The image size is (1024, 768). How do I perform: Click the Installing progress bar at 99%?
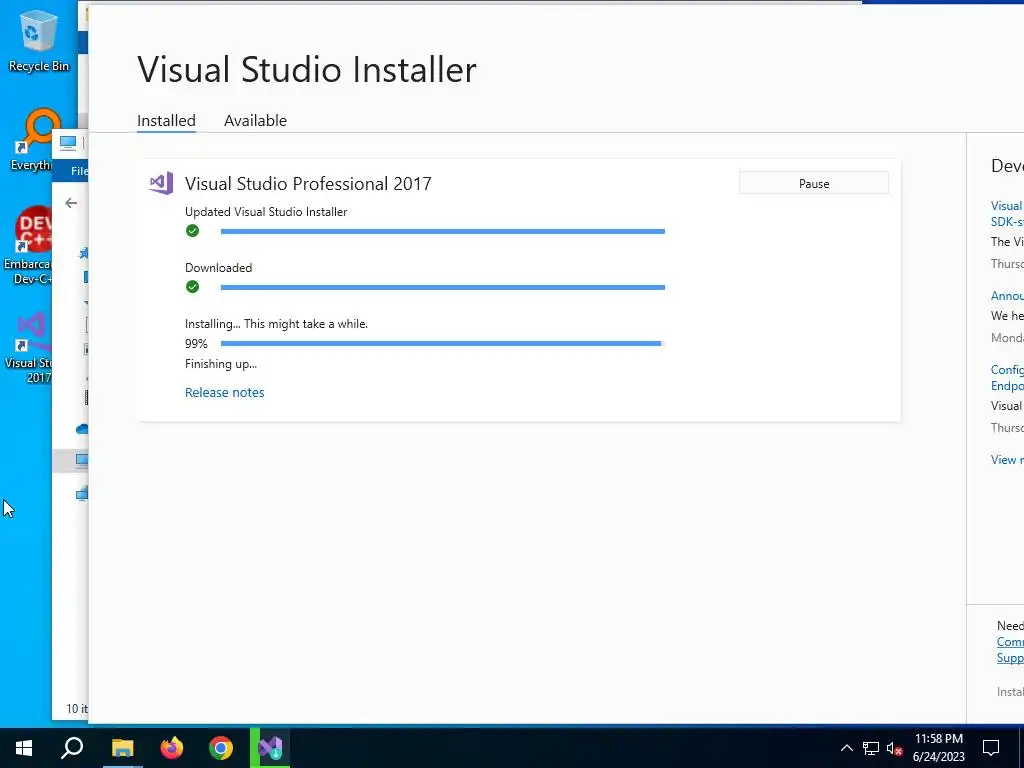443,344
